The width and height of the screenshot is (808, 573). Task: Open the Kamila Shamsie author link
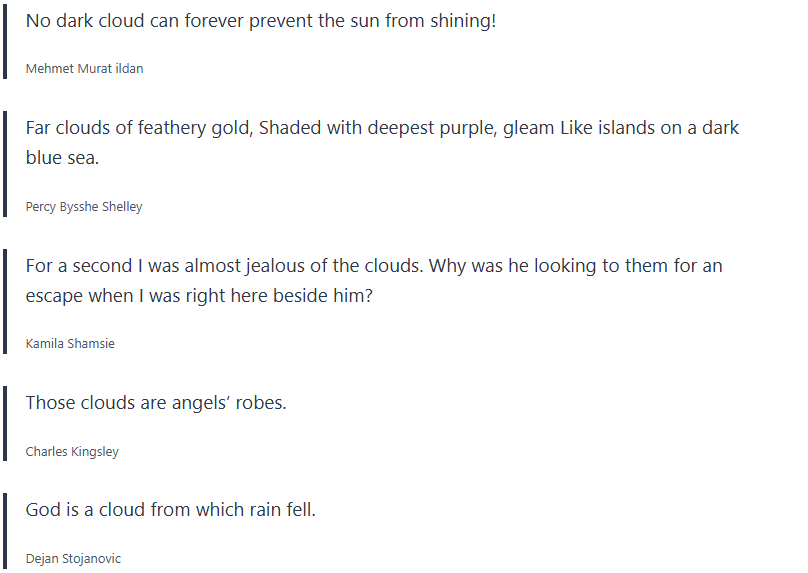[70, 344]
